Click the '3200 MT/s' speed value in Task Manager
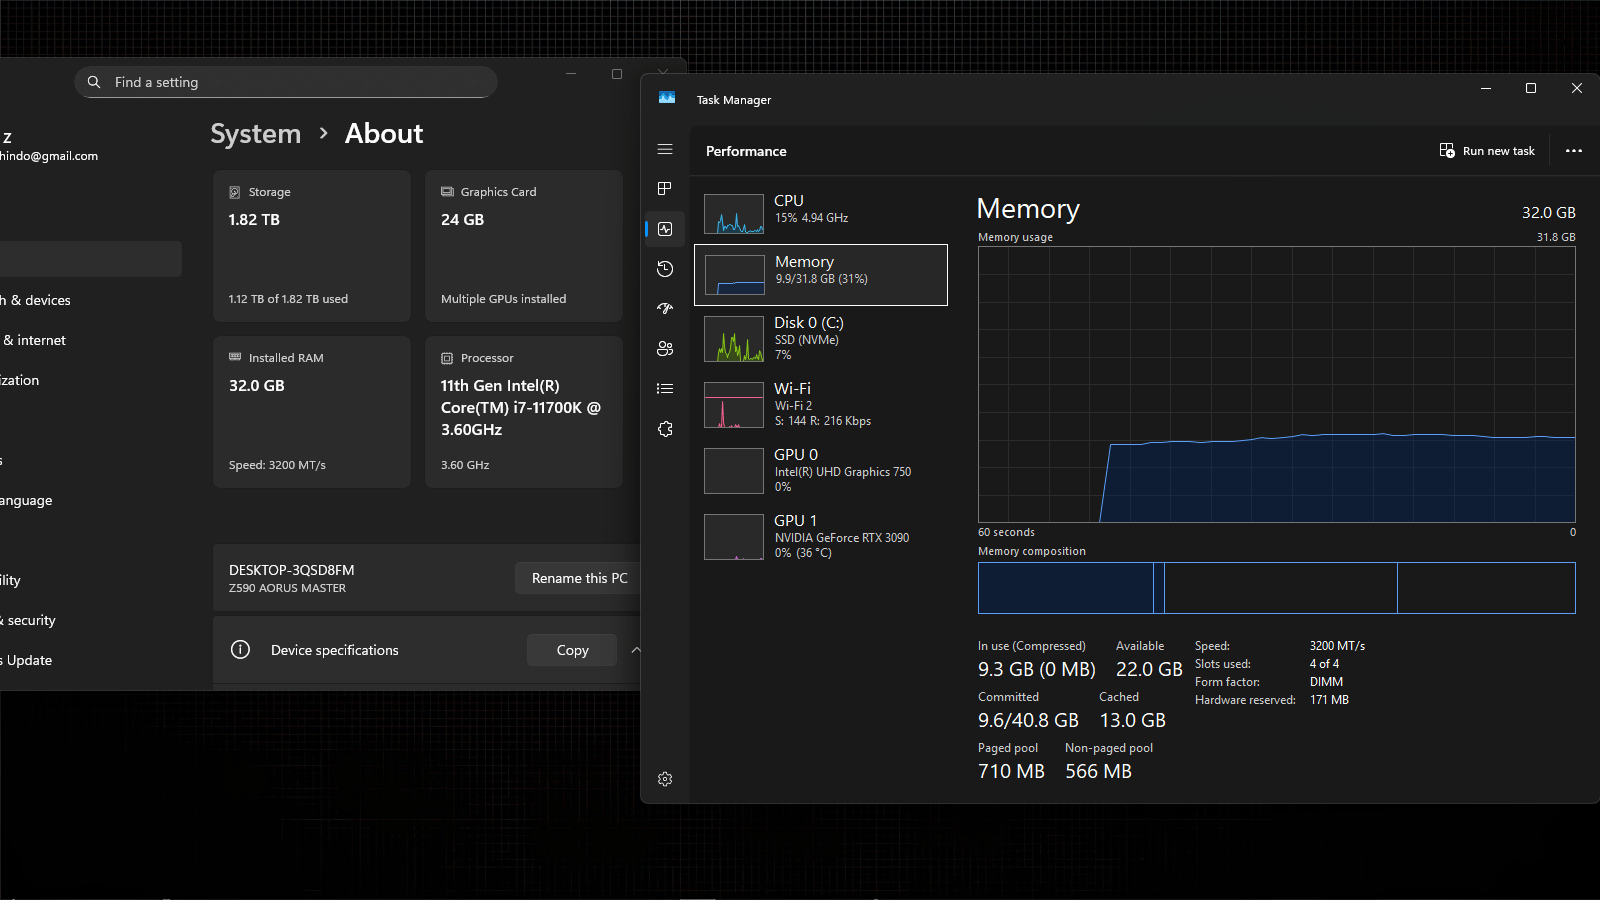 [1337, 646]
